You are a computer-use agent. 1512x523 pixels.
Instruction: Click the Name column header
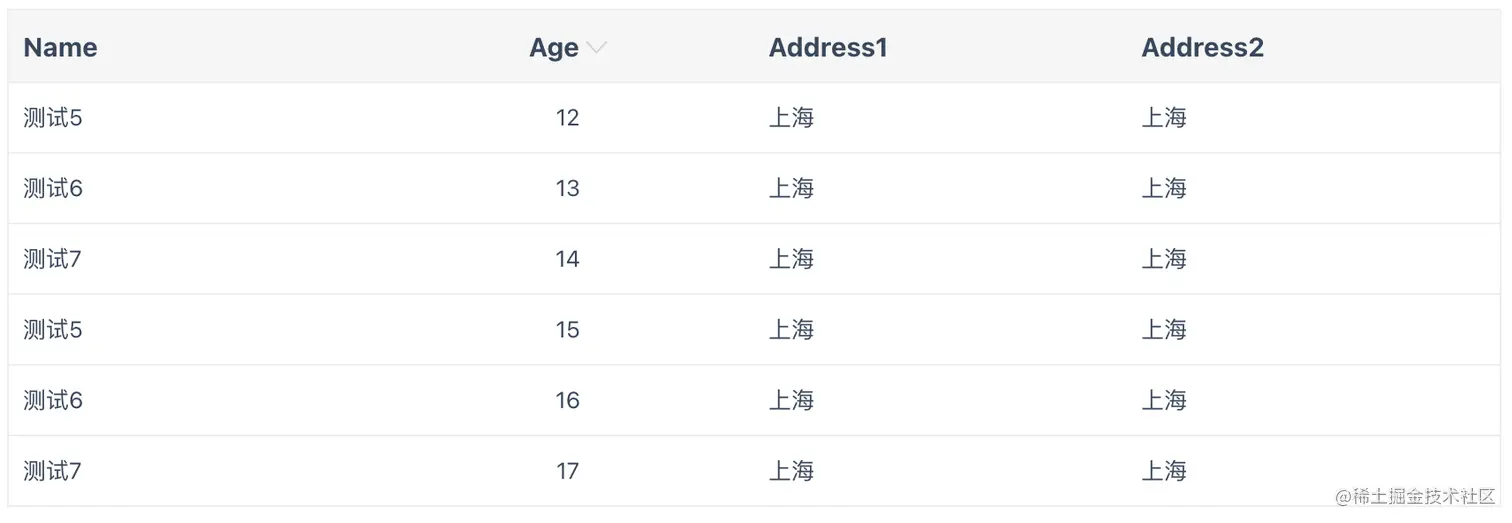[x=60, y=48]
